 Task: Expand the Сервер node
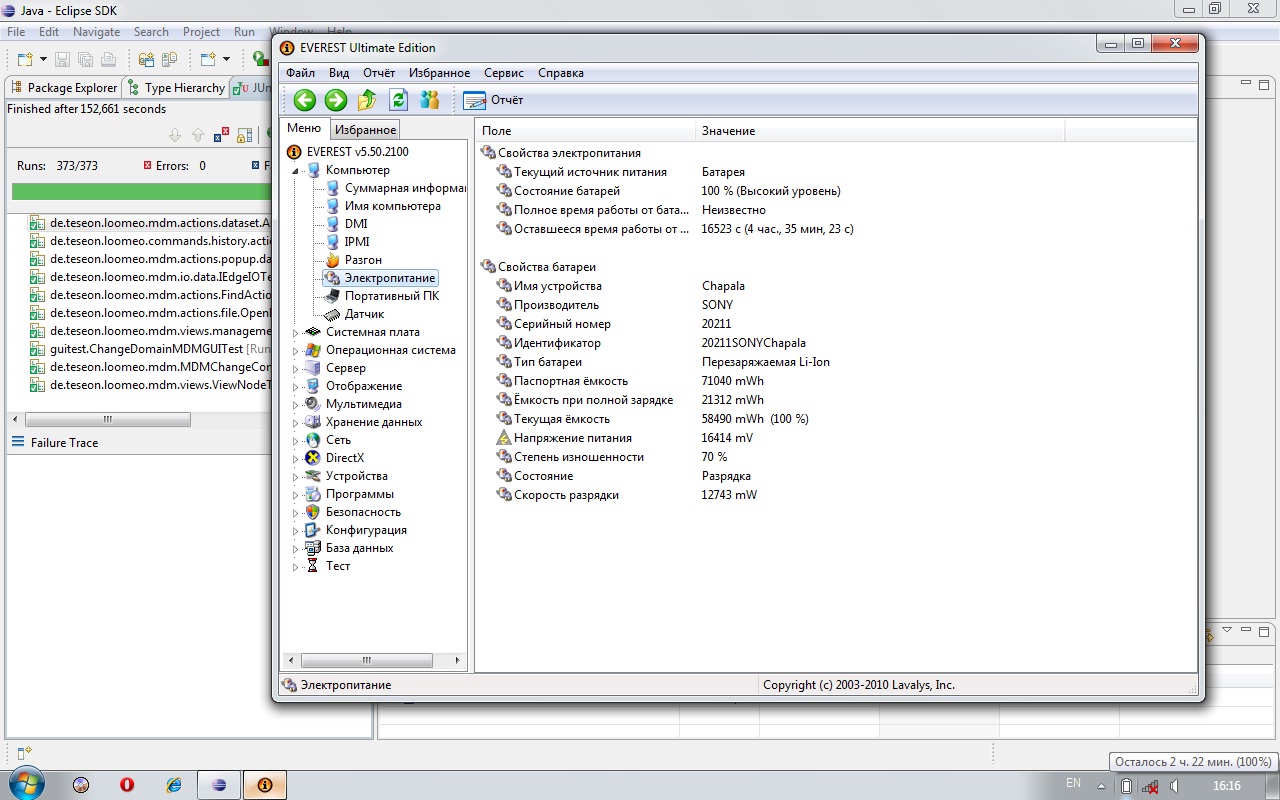[x=296, y=368]
